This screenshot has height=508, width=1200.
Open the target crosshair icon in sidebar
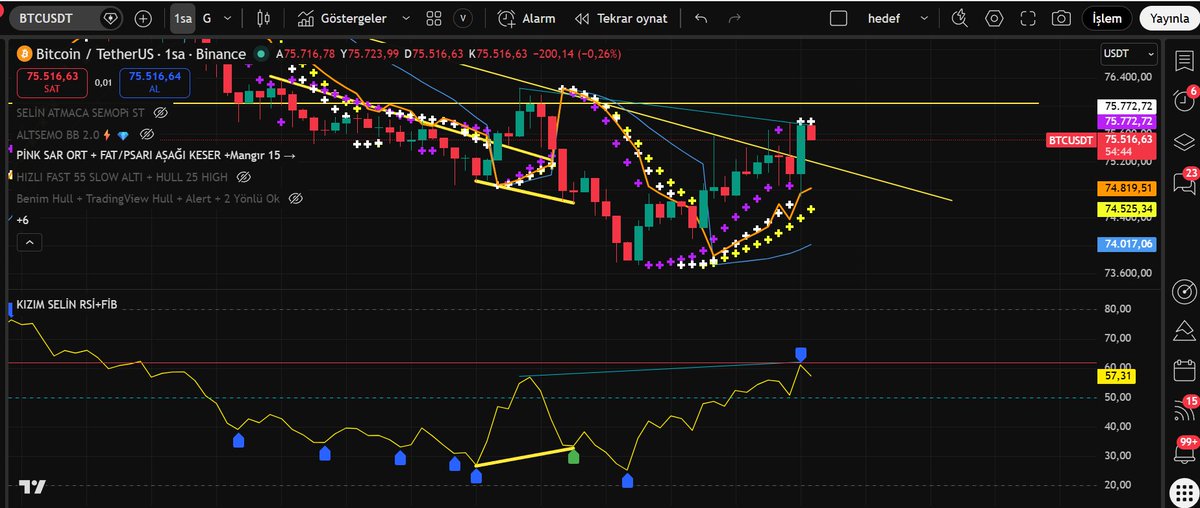click(x=1185, y=292)
